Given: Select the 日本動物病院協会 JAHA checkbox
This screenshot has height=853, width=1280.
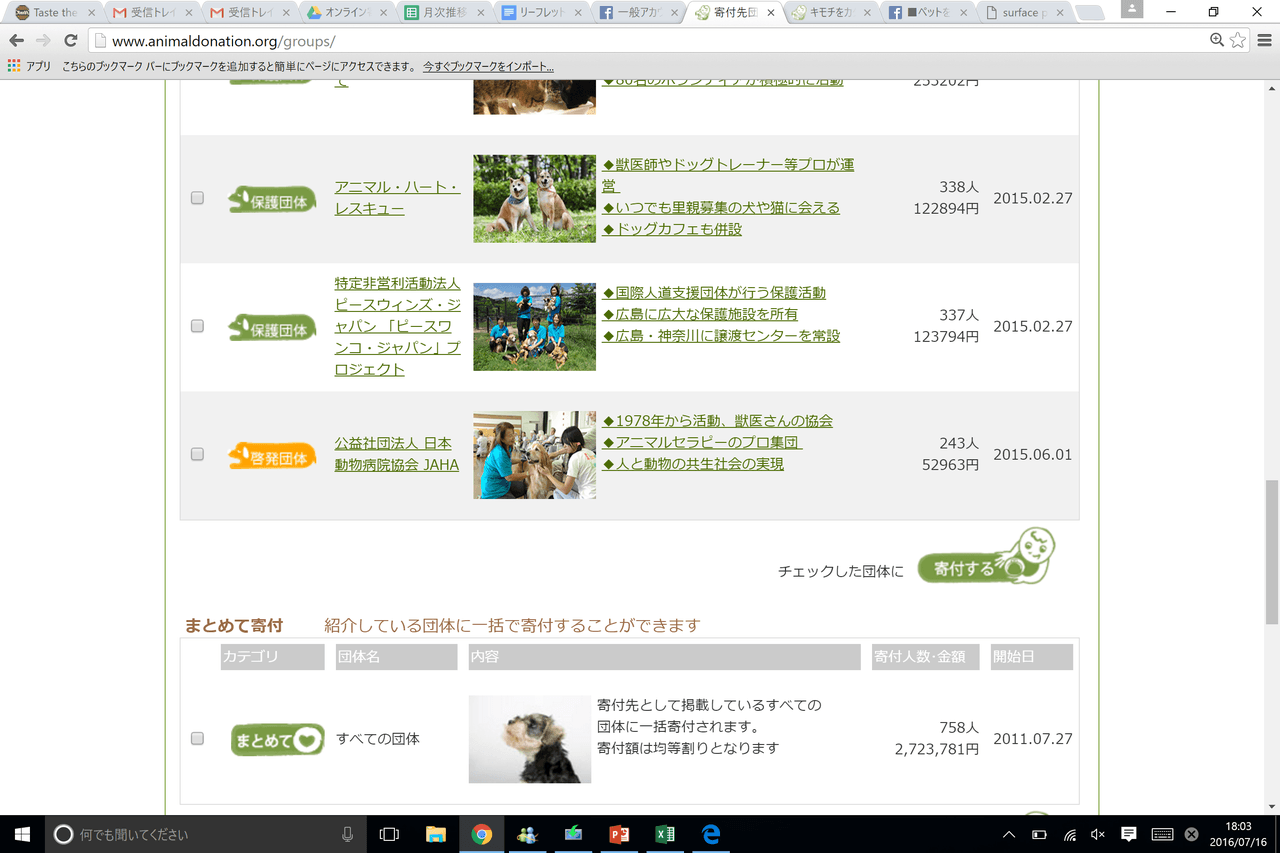Looking at the screenshot, I should tap(197, 454).
